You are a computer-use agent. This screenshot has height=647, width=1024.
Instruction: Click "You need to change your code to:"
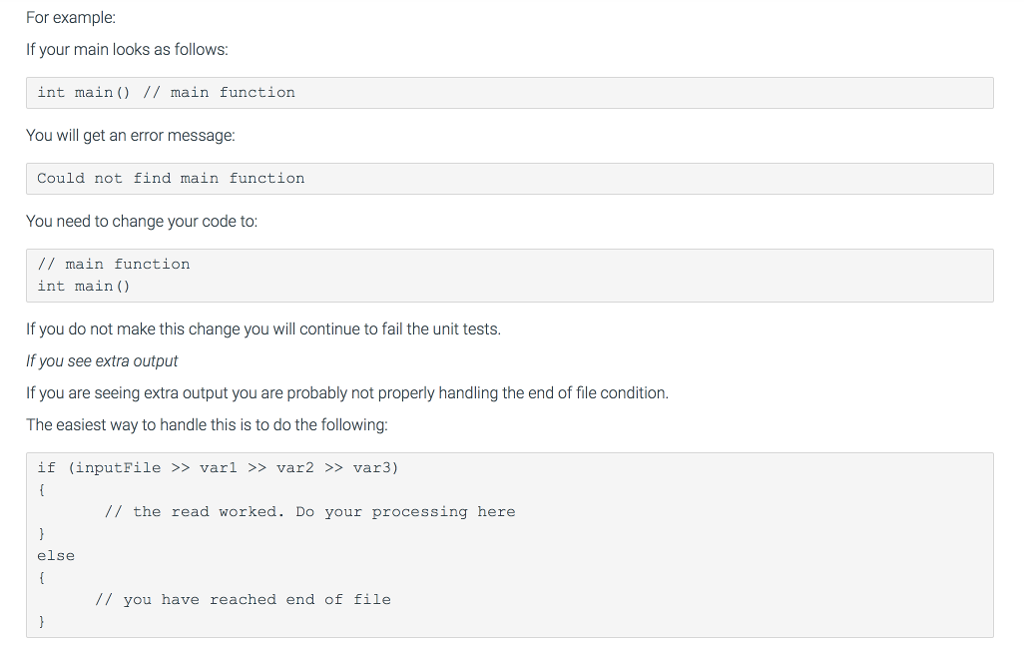tap(141, 221)
